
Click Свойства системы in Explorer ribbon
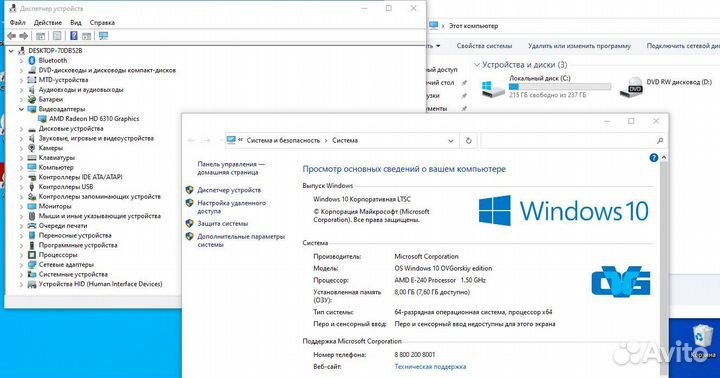coord(484,46)
